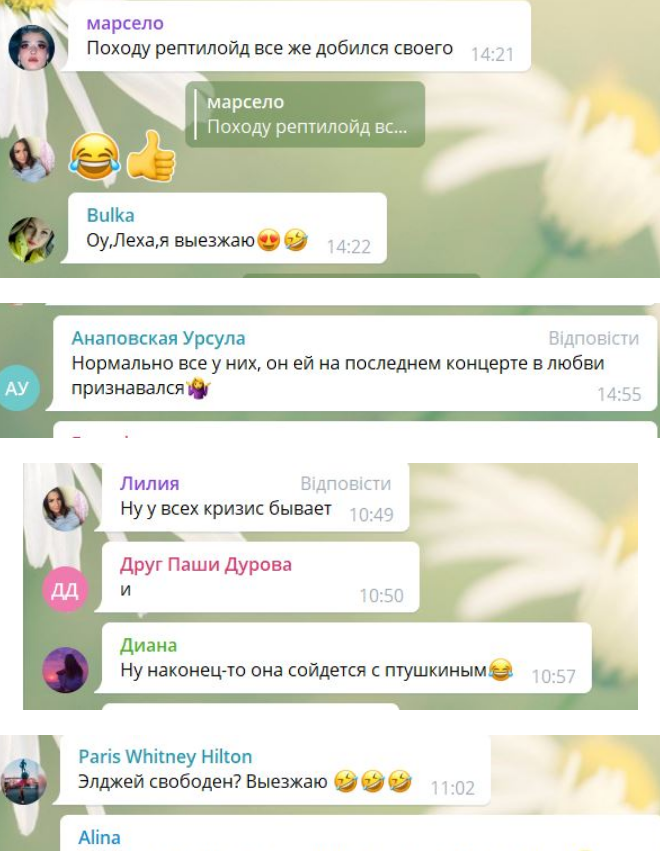Click the quoted reply from марсело

305,114
